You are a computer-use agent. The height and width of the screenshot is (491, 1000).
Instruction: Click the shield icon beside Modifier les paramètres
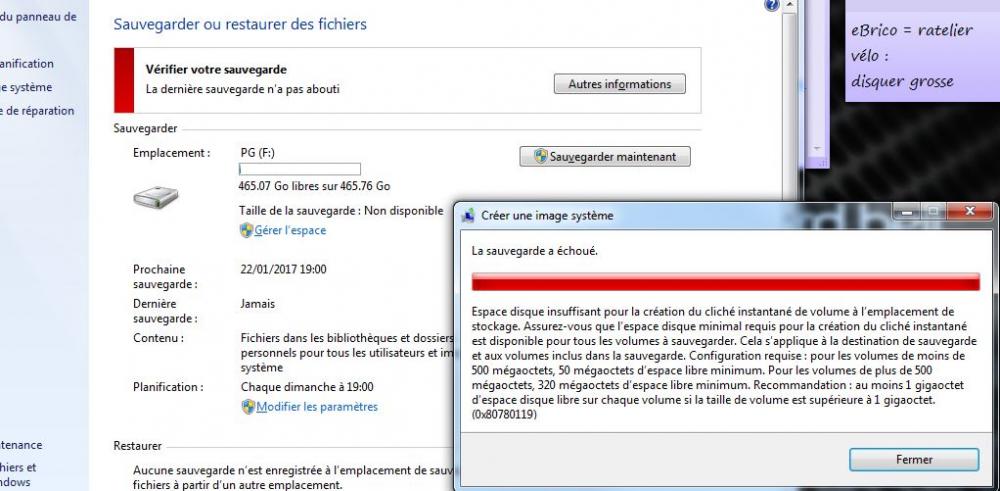[x=248, y=406]
